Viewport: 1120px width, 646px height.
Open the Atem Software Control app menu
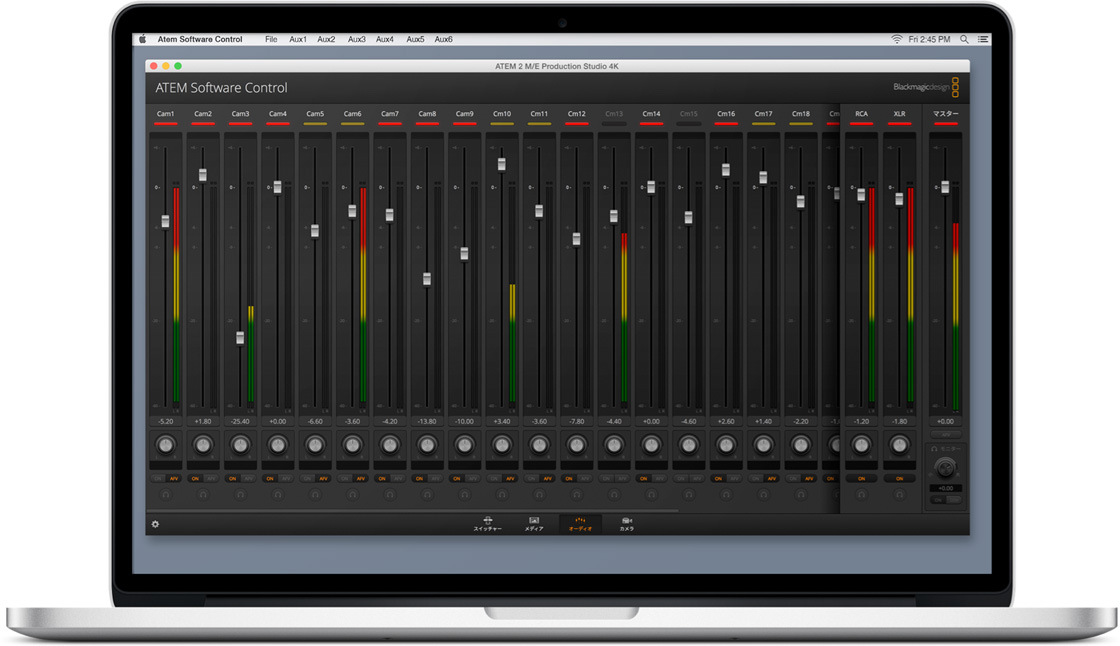coord(200,39)
